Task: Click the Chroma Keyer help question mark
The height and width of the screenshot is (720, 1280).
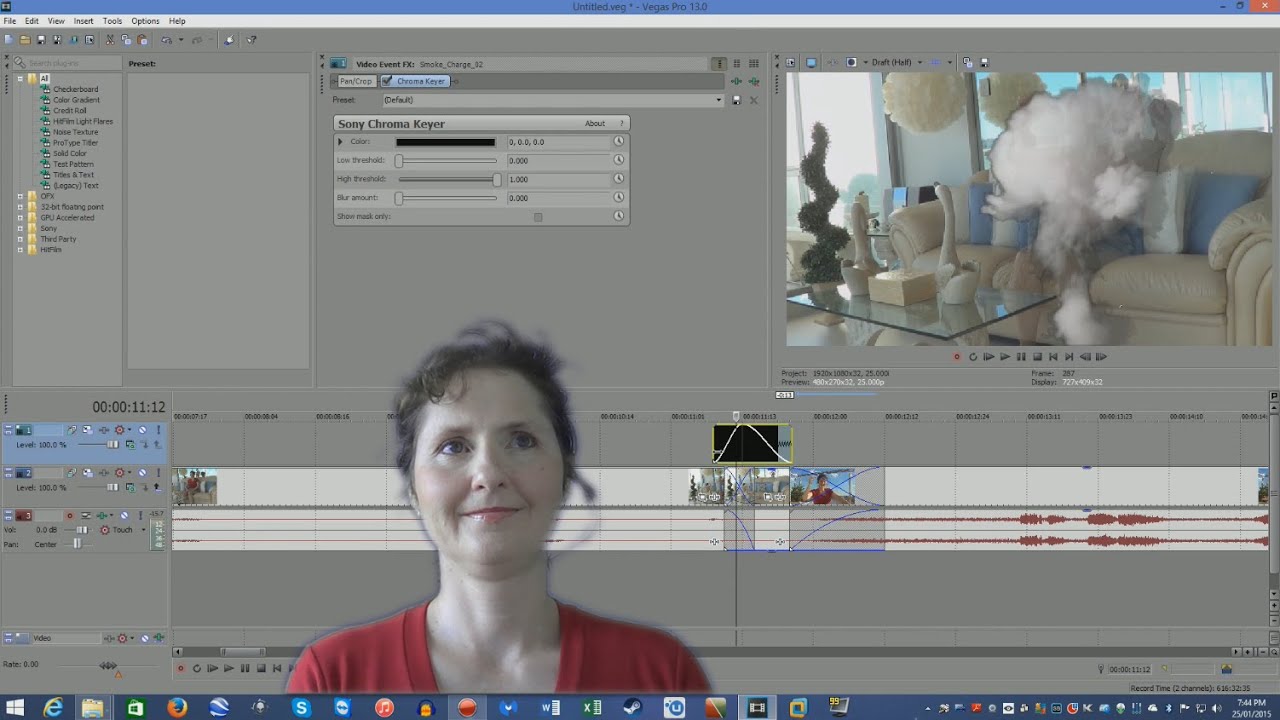Action: pos(621,123)
